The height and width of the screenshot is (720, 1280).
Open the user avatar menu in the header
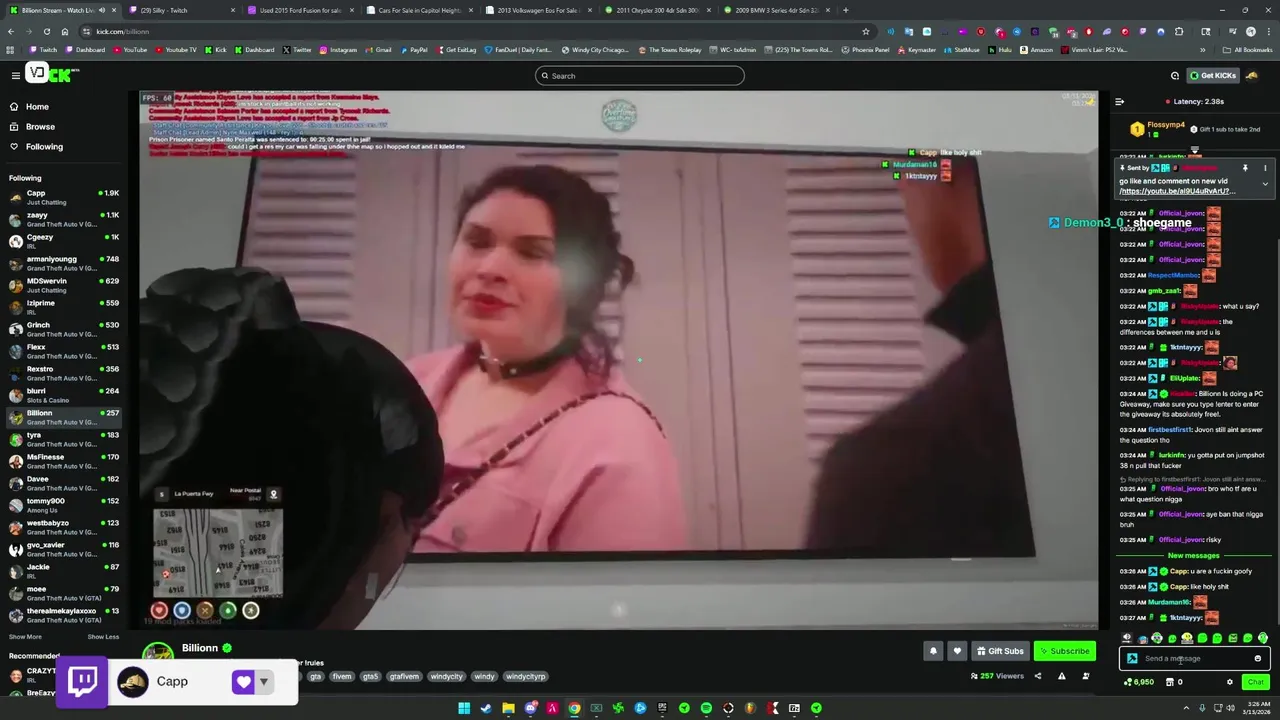pos(1252,75)
